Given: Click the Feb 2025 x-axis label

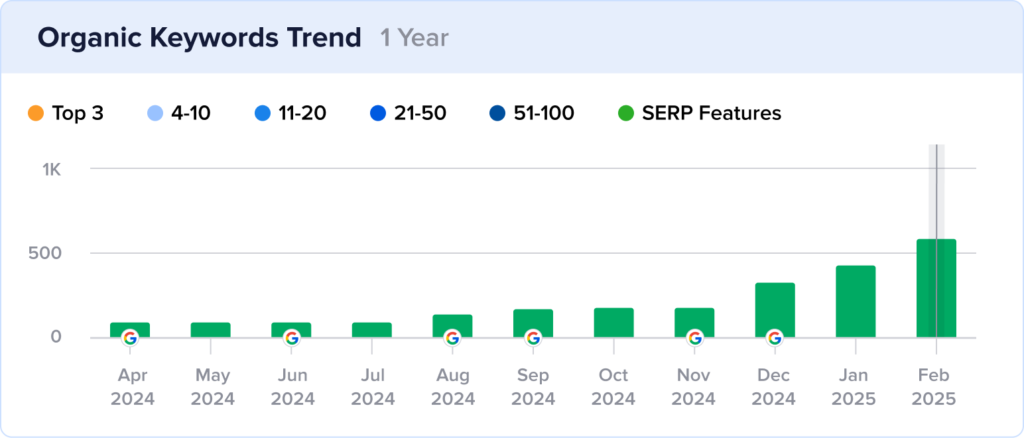Looking at the screenshot, I should (x=936, y=387).
